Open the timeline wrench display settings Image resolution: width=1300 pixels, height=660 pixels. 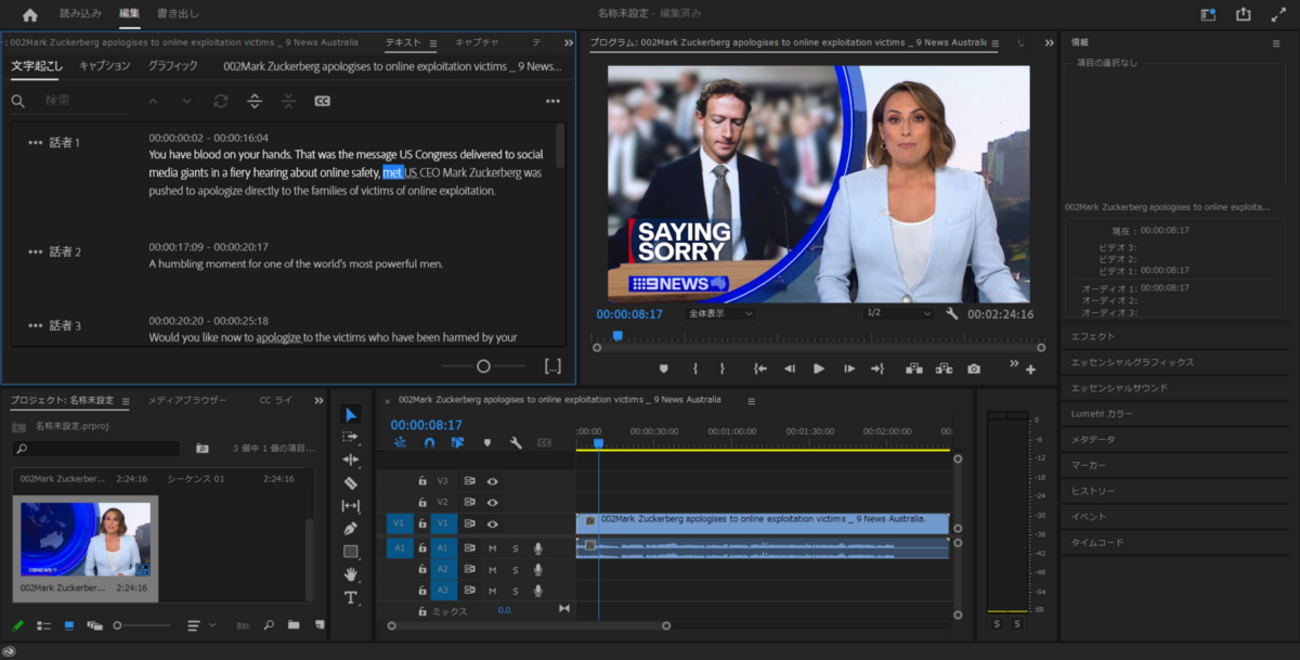516,442
